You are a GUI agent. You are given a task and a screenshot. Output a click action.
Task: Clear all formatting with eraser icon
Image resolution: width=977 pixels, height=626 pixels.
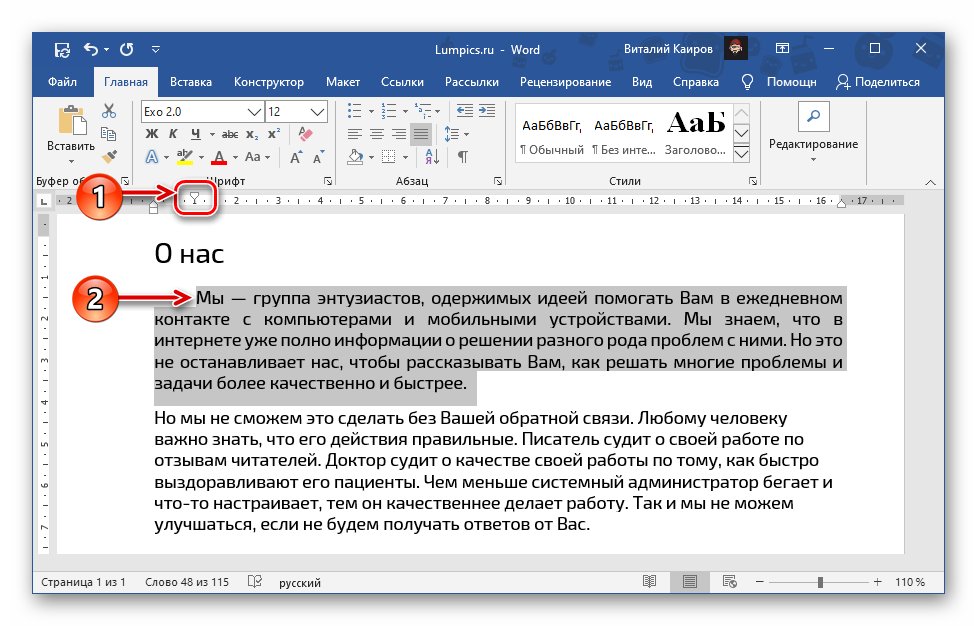tap(307, 133)
